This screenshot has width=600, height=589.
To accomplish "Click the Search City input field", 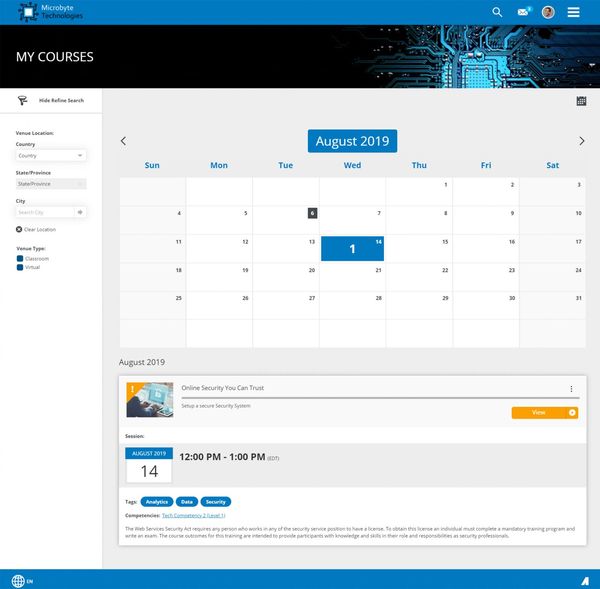I will point(45,212).
